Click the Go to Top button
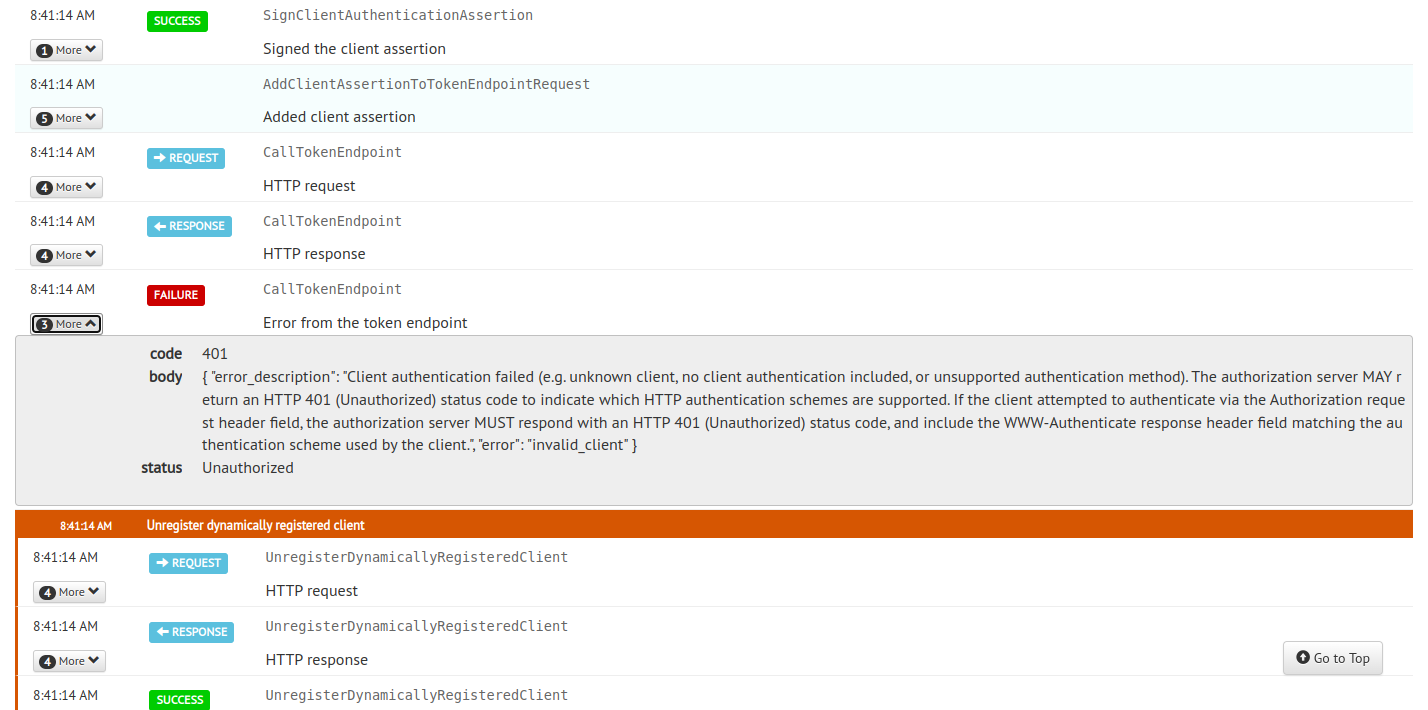The image size is (1428, 710). pos(1333,658)
